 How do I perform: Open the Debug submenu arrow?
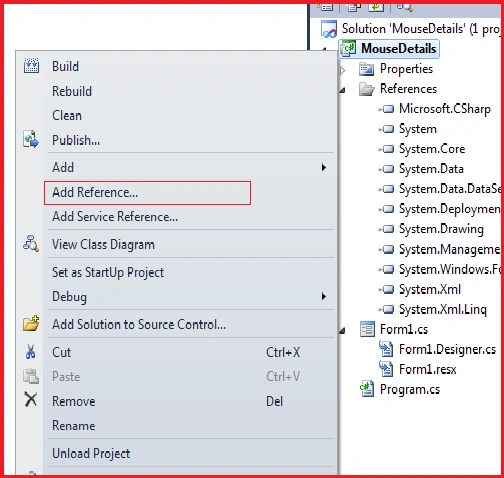[323, 296]
